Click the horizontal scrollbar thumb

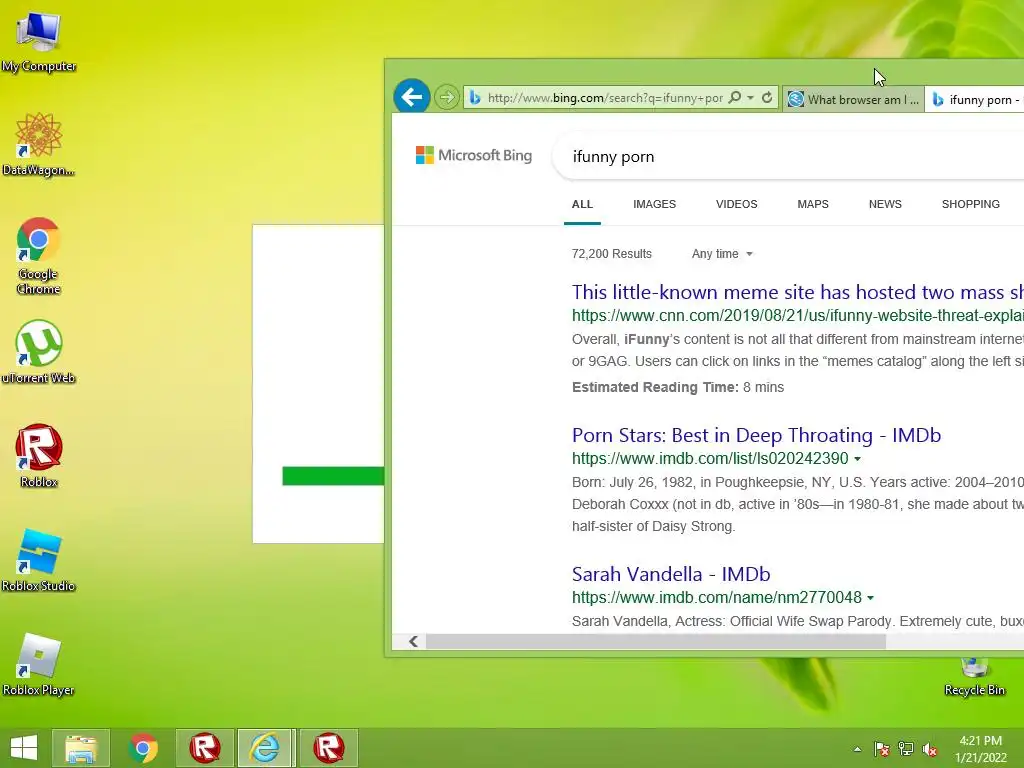click(x=656, y=641)
